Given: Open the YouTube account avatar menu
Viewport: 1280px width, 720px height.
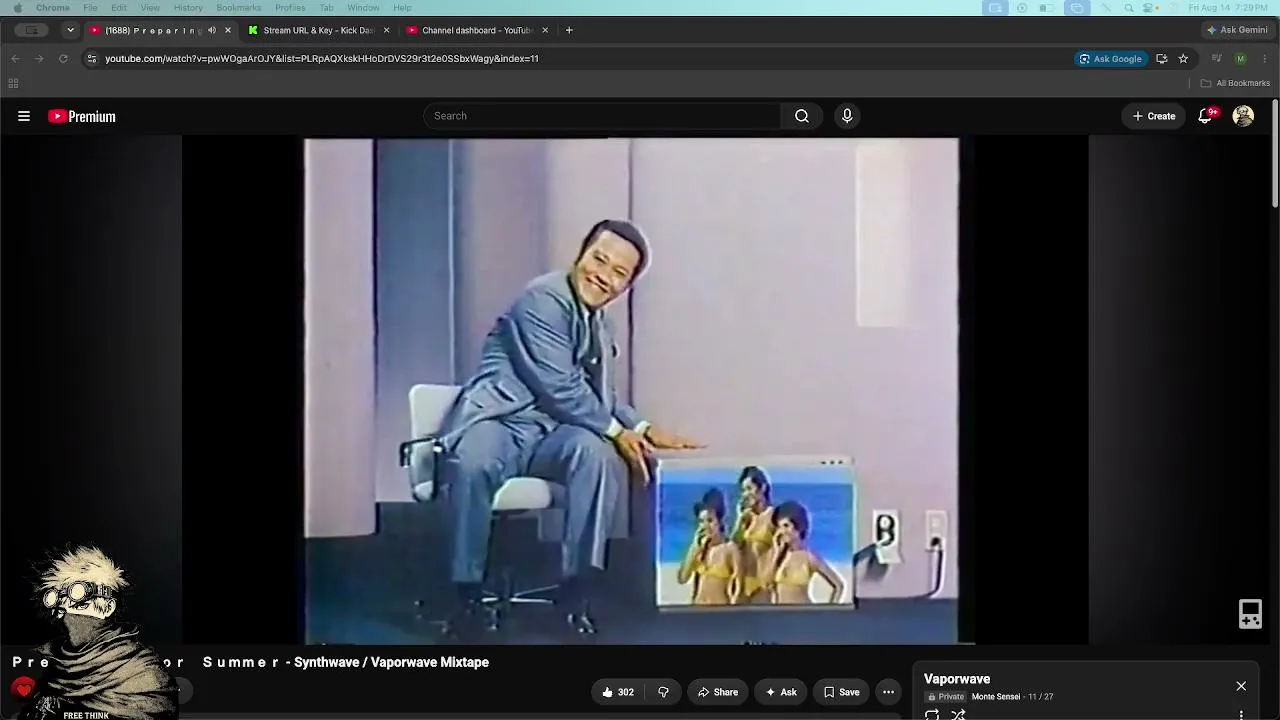Looking at the screenshot, I should pos(1243,116).
